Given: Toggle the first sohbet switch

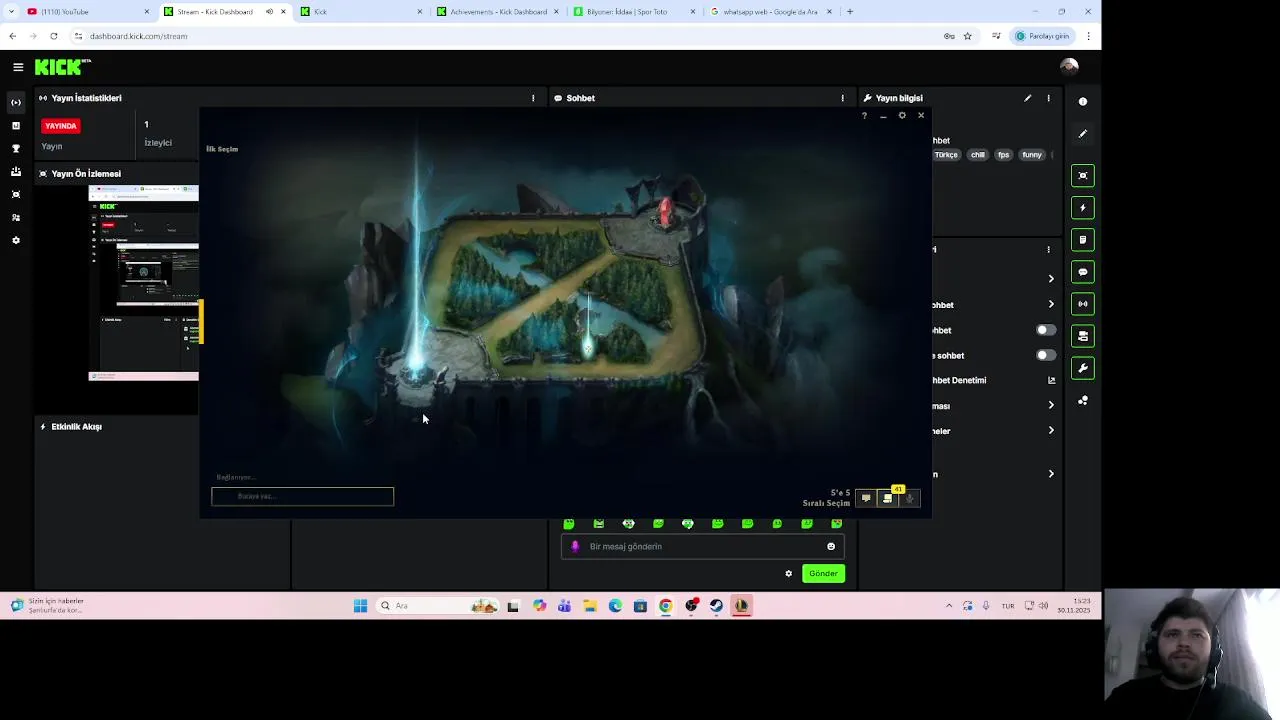Looking at the screenshot, I should [x=1045, y=330].
